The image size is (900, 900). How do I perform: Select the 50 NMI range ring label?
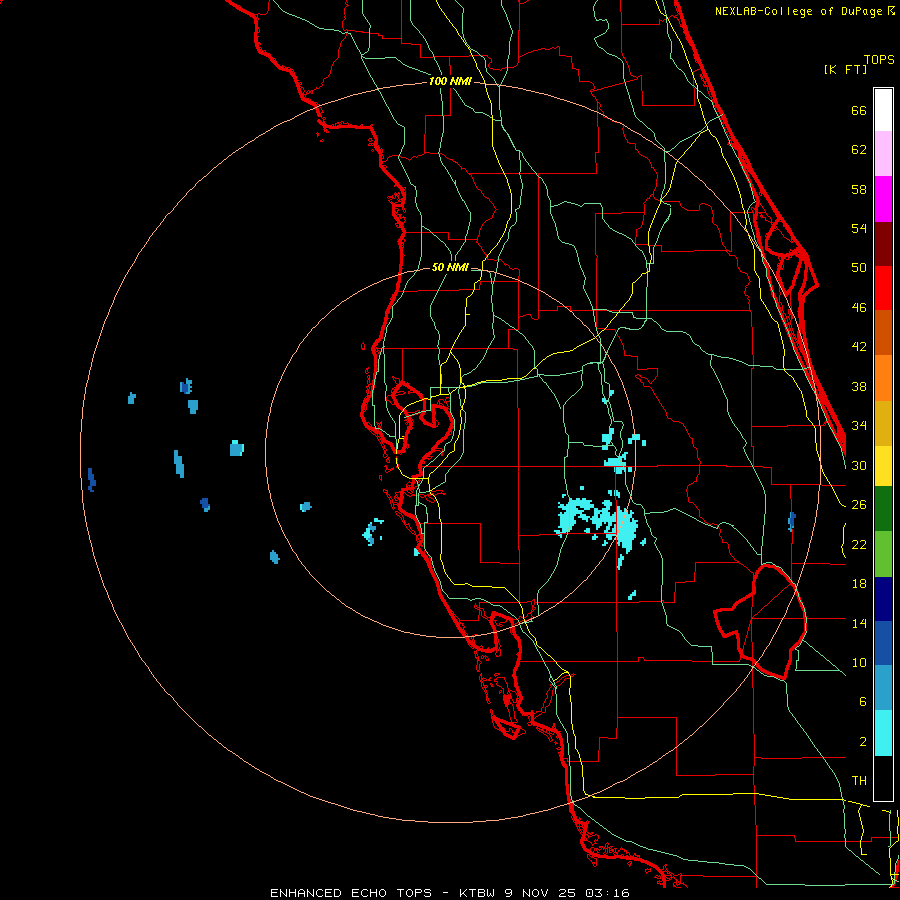click(450, 267)
